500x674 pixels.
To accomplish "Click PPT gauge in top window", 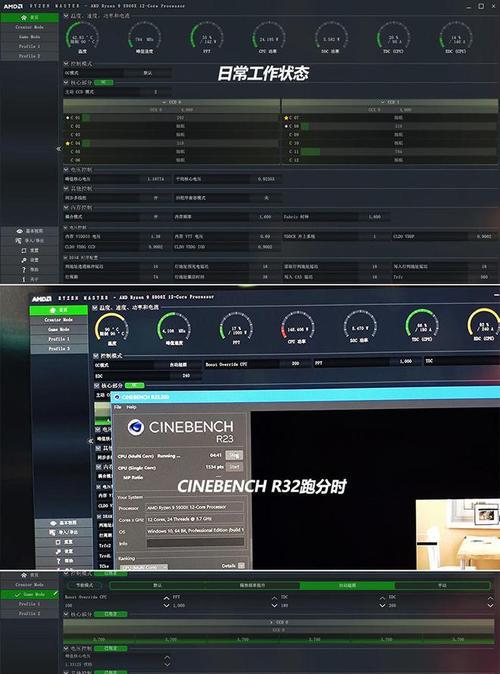I will [x=206, y=37].
